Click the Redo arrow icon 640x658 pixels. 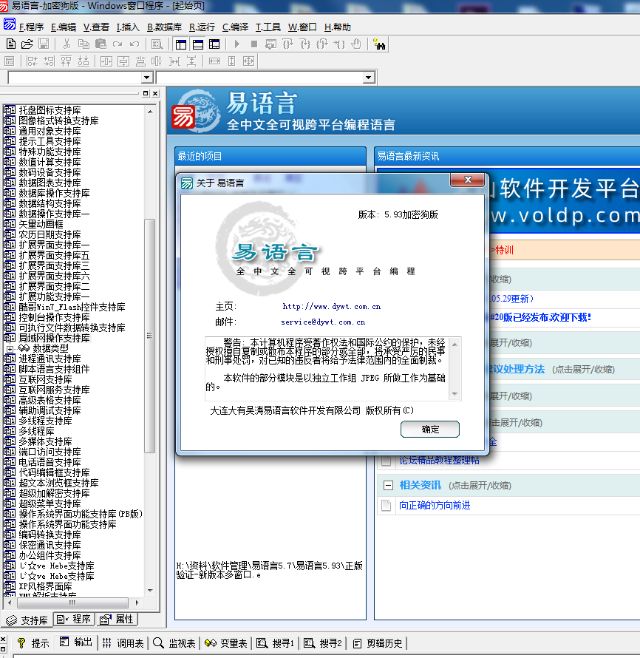pos(117,44)
